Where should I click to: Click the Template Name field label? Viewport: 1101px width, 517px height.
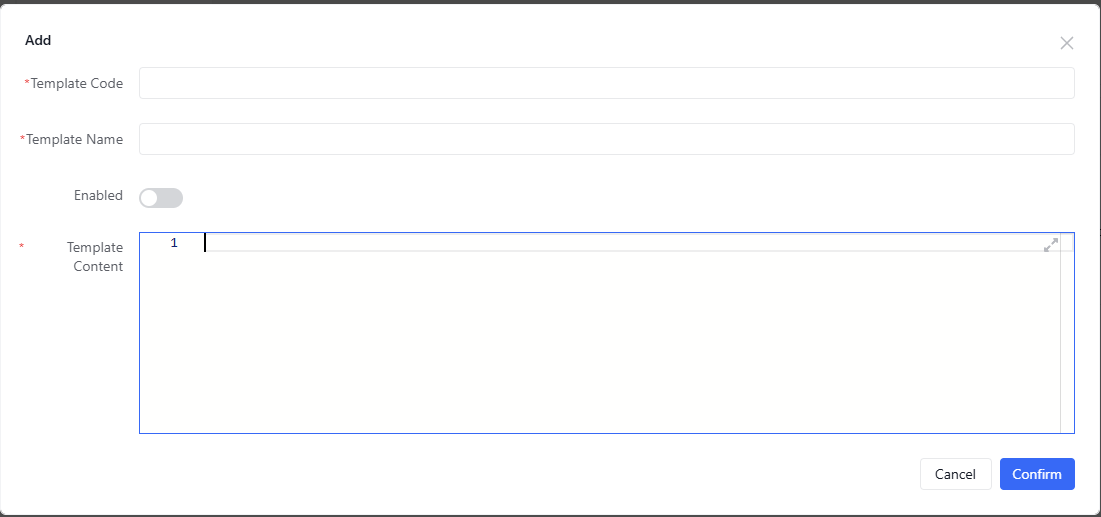[x=75, y=140]
